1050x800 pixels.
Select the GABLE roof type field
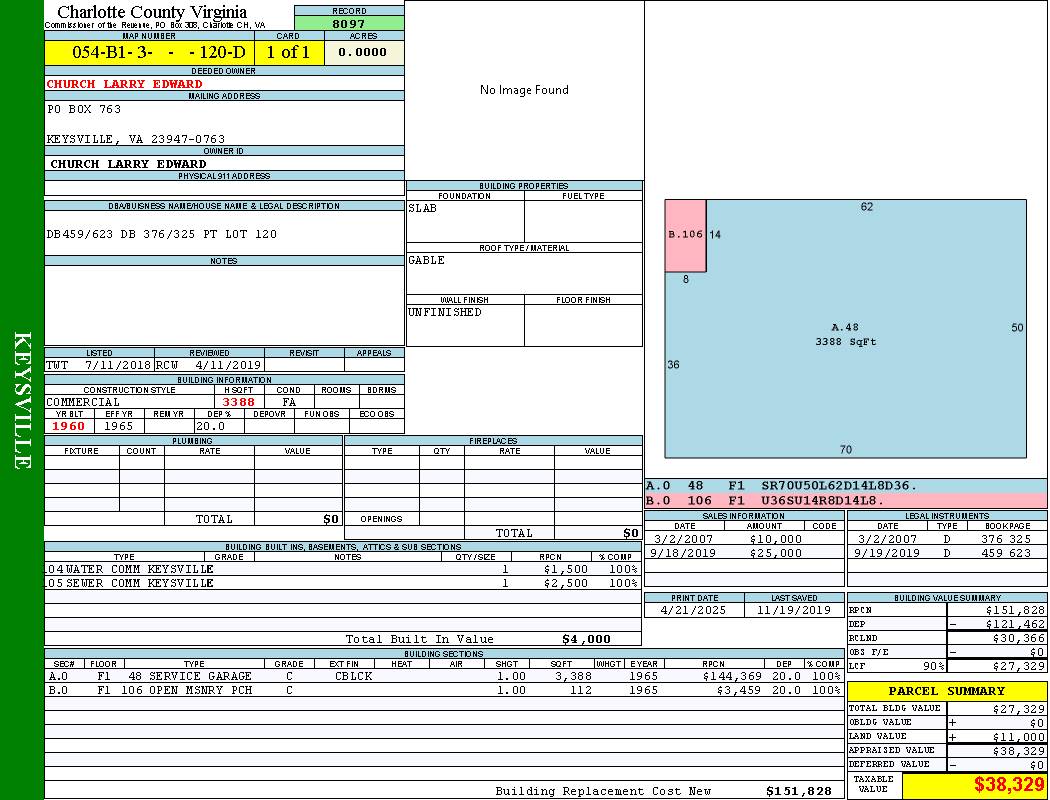427,261
